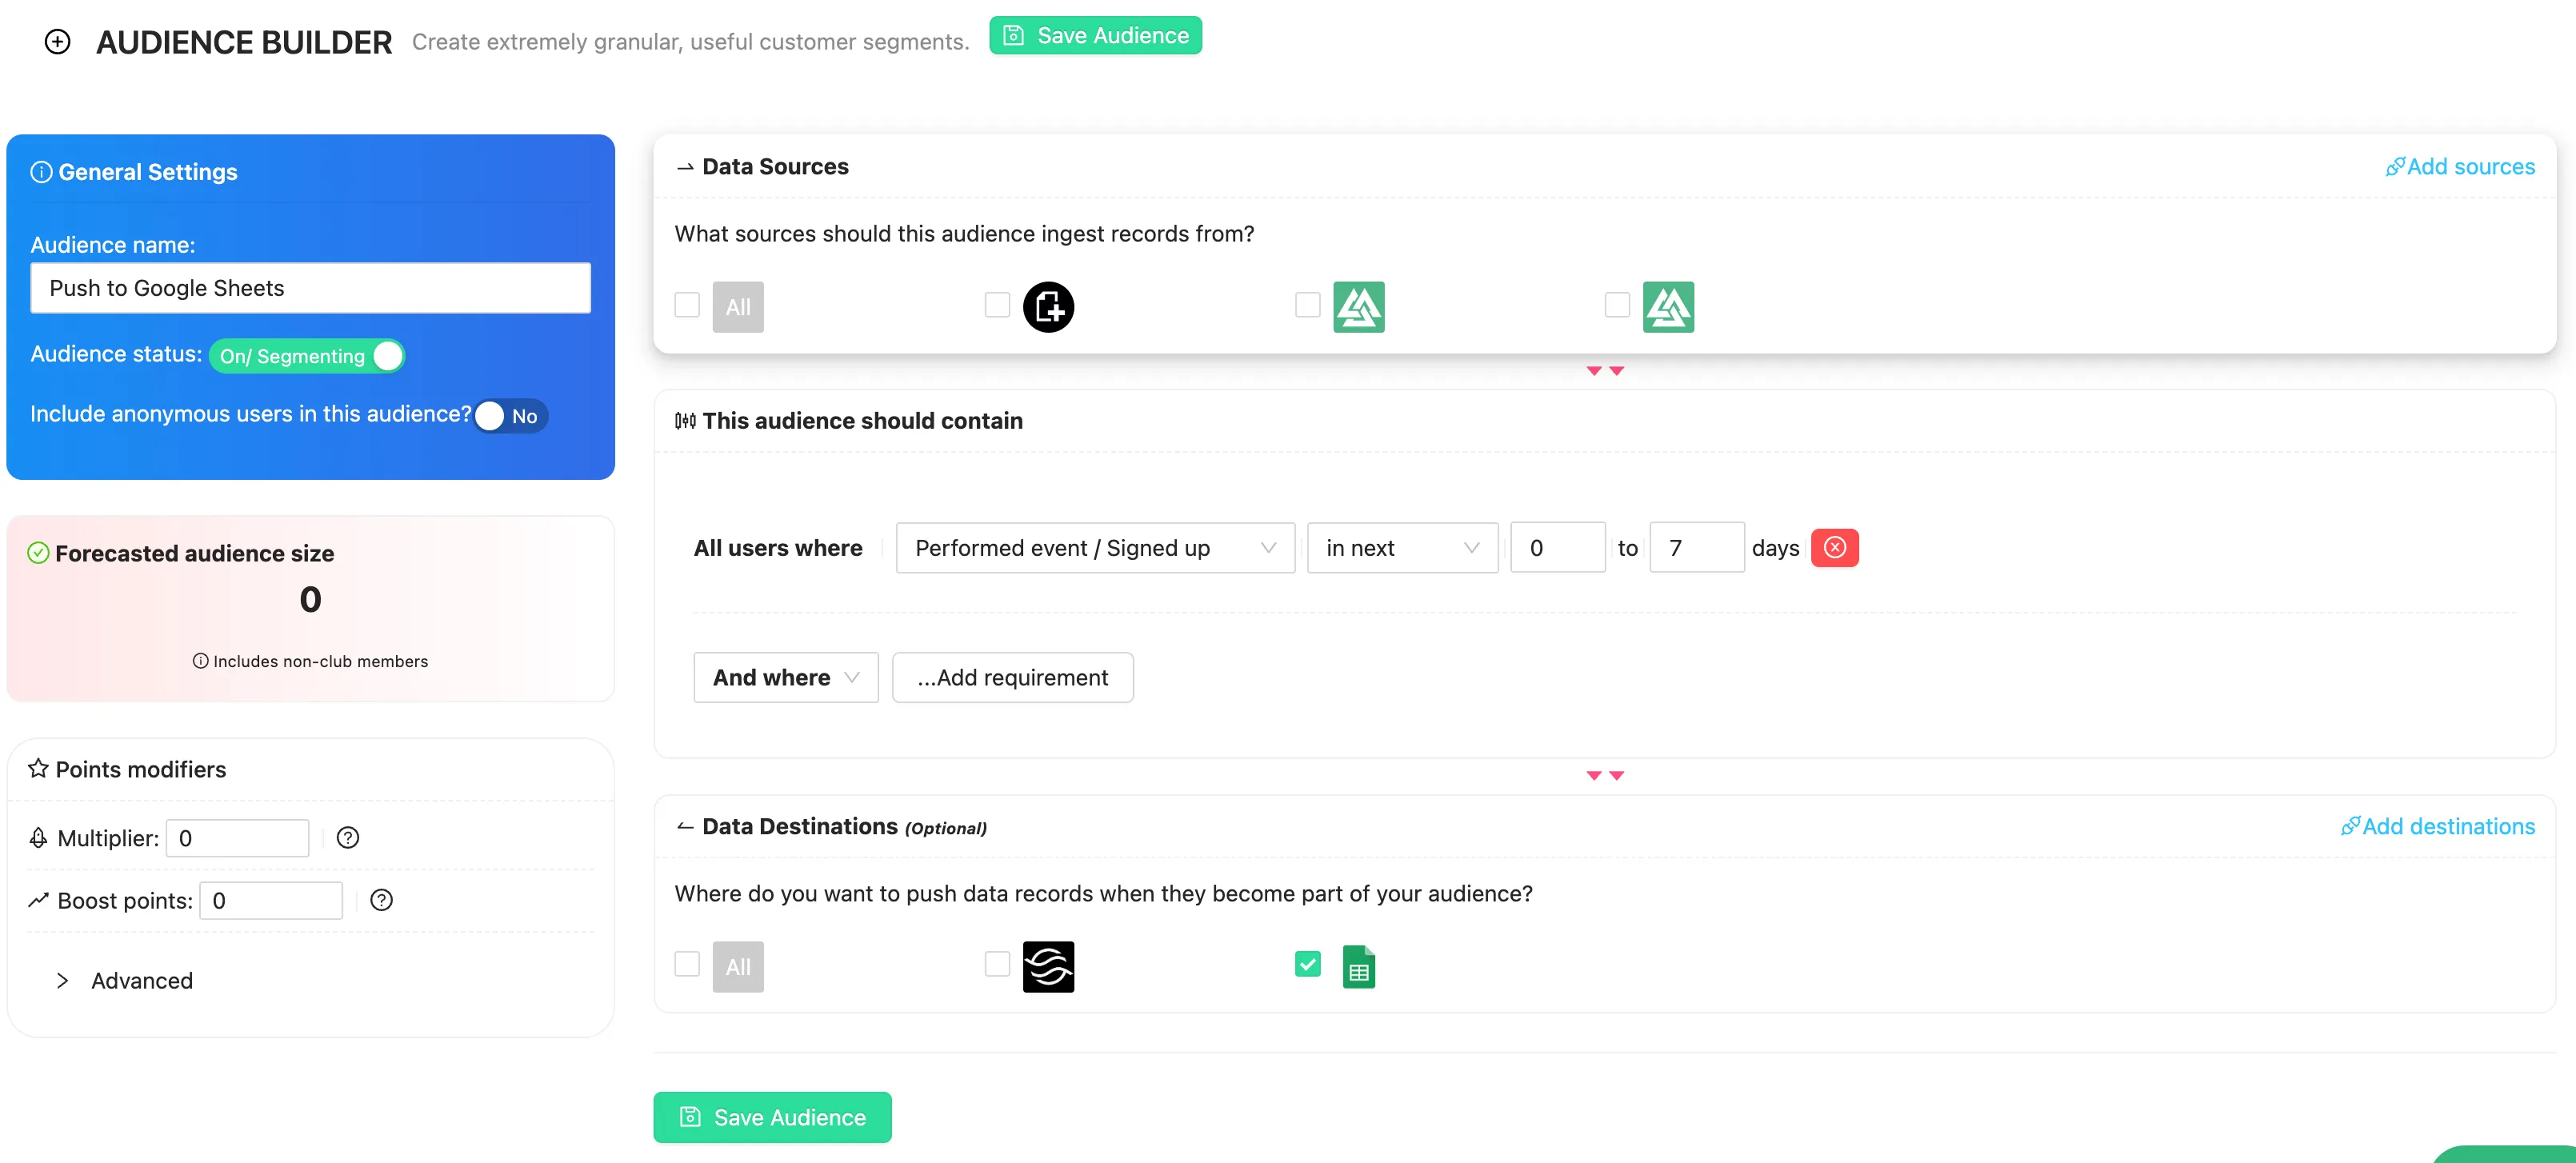Screen dimensions: 2576x1163
Task: Click the Add sources link
Action: coord(2459,166)
